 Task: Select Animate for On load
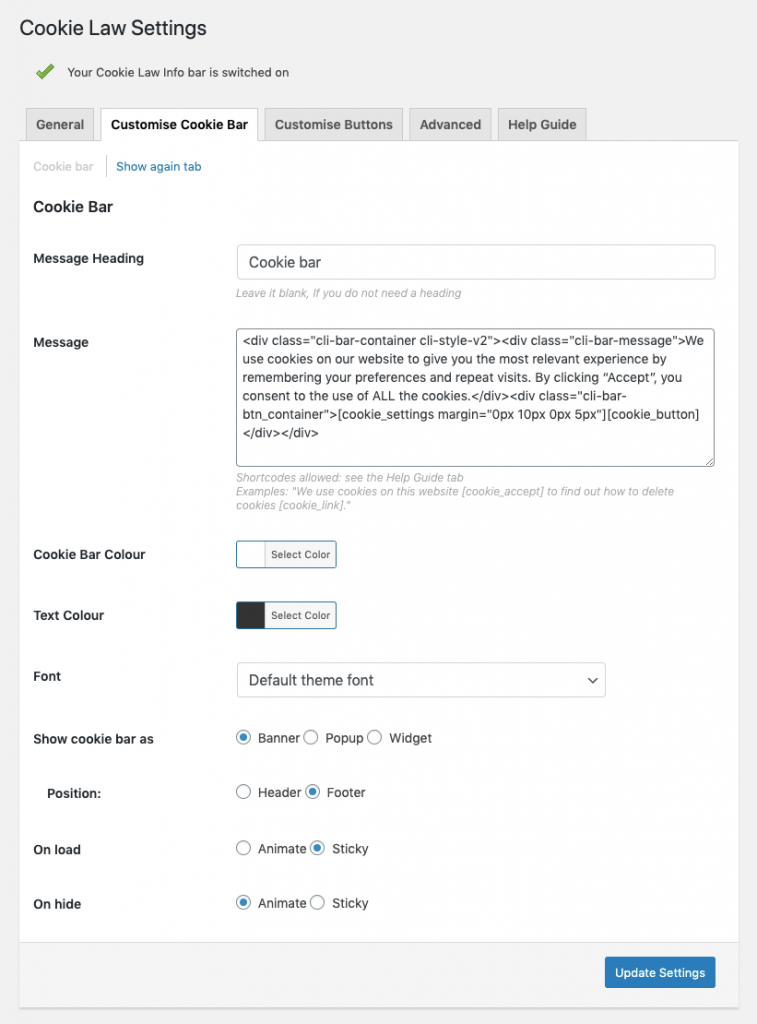point(244,848)
